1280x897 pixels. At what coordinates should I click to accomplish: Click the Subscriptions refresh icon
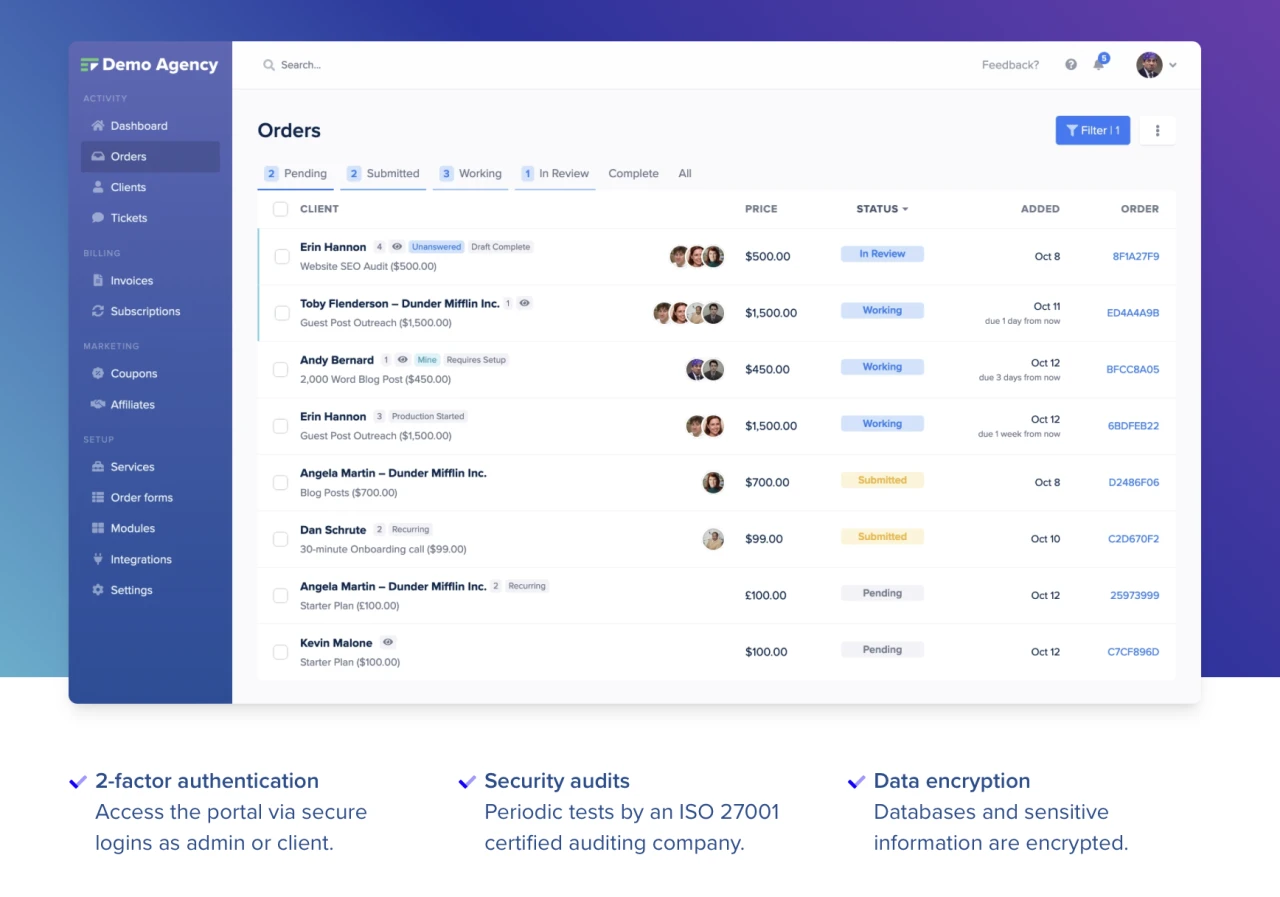tap(98, 311)
